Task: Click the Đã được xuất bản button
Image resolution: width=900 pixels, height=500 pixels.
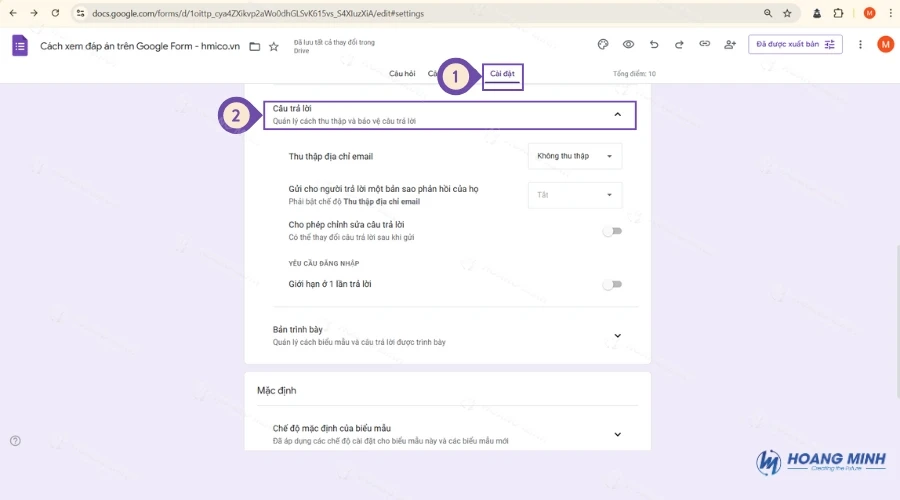Action: click(795, 44)
